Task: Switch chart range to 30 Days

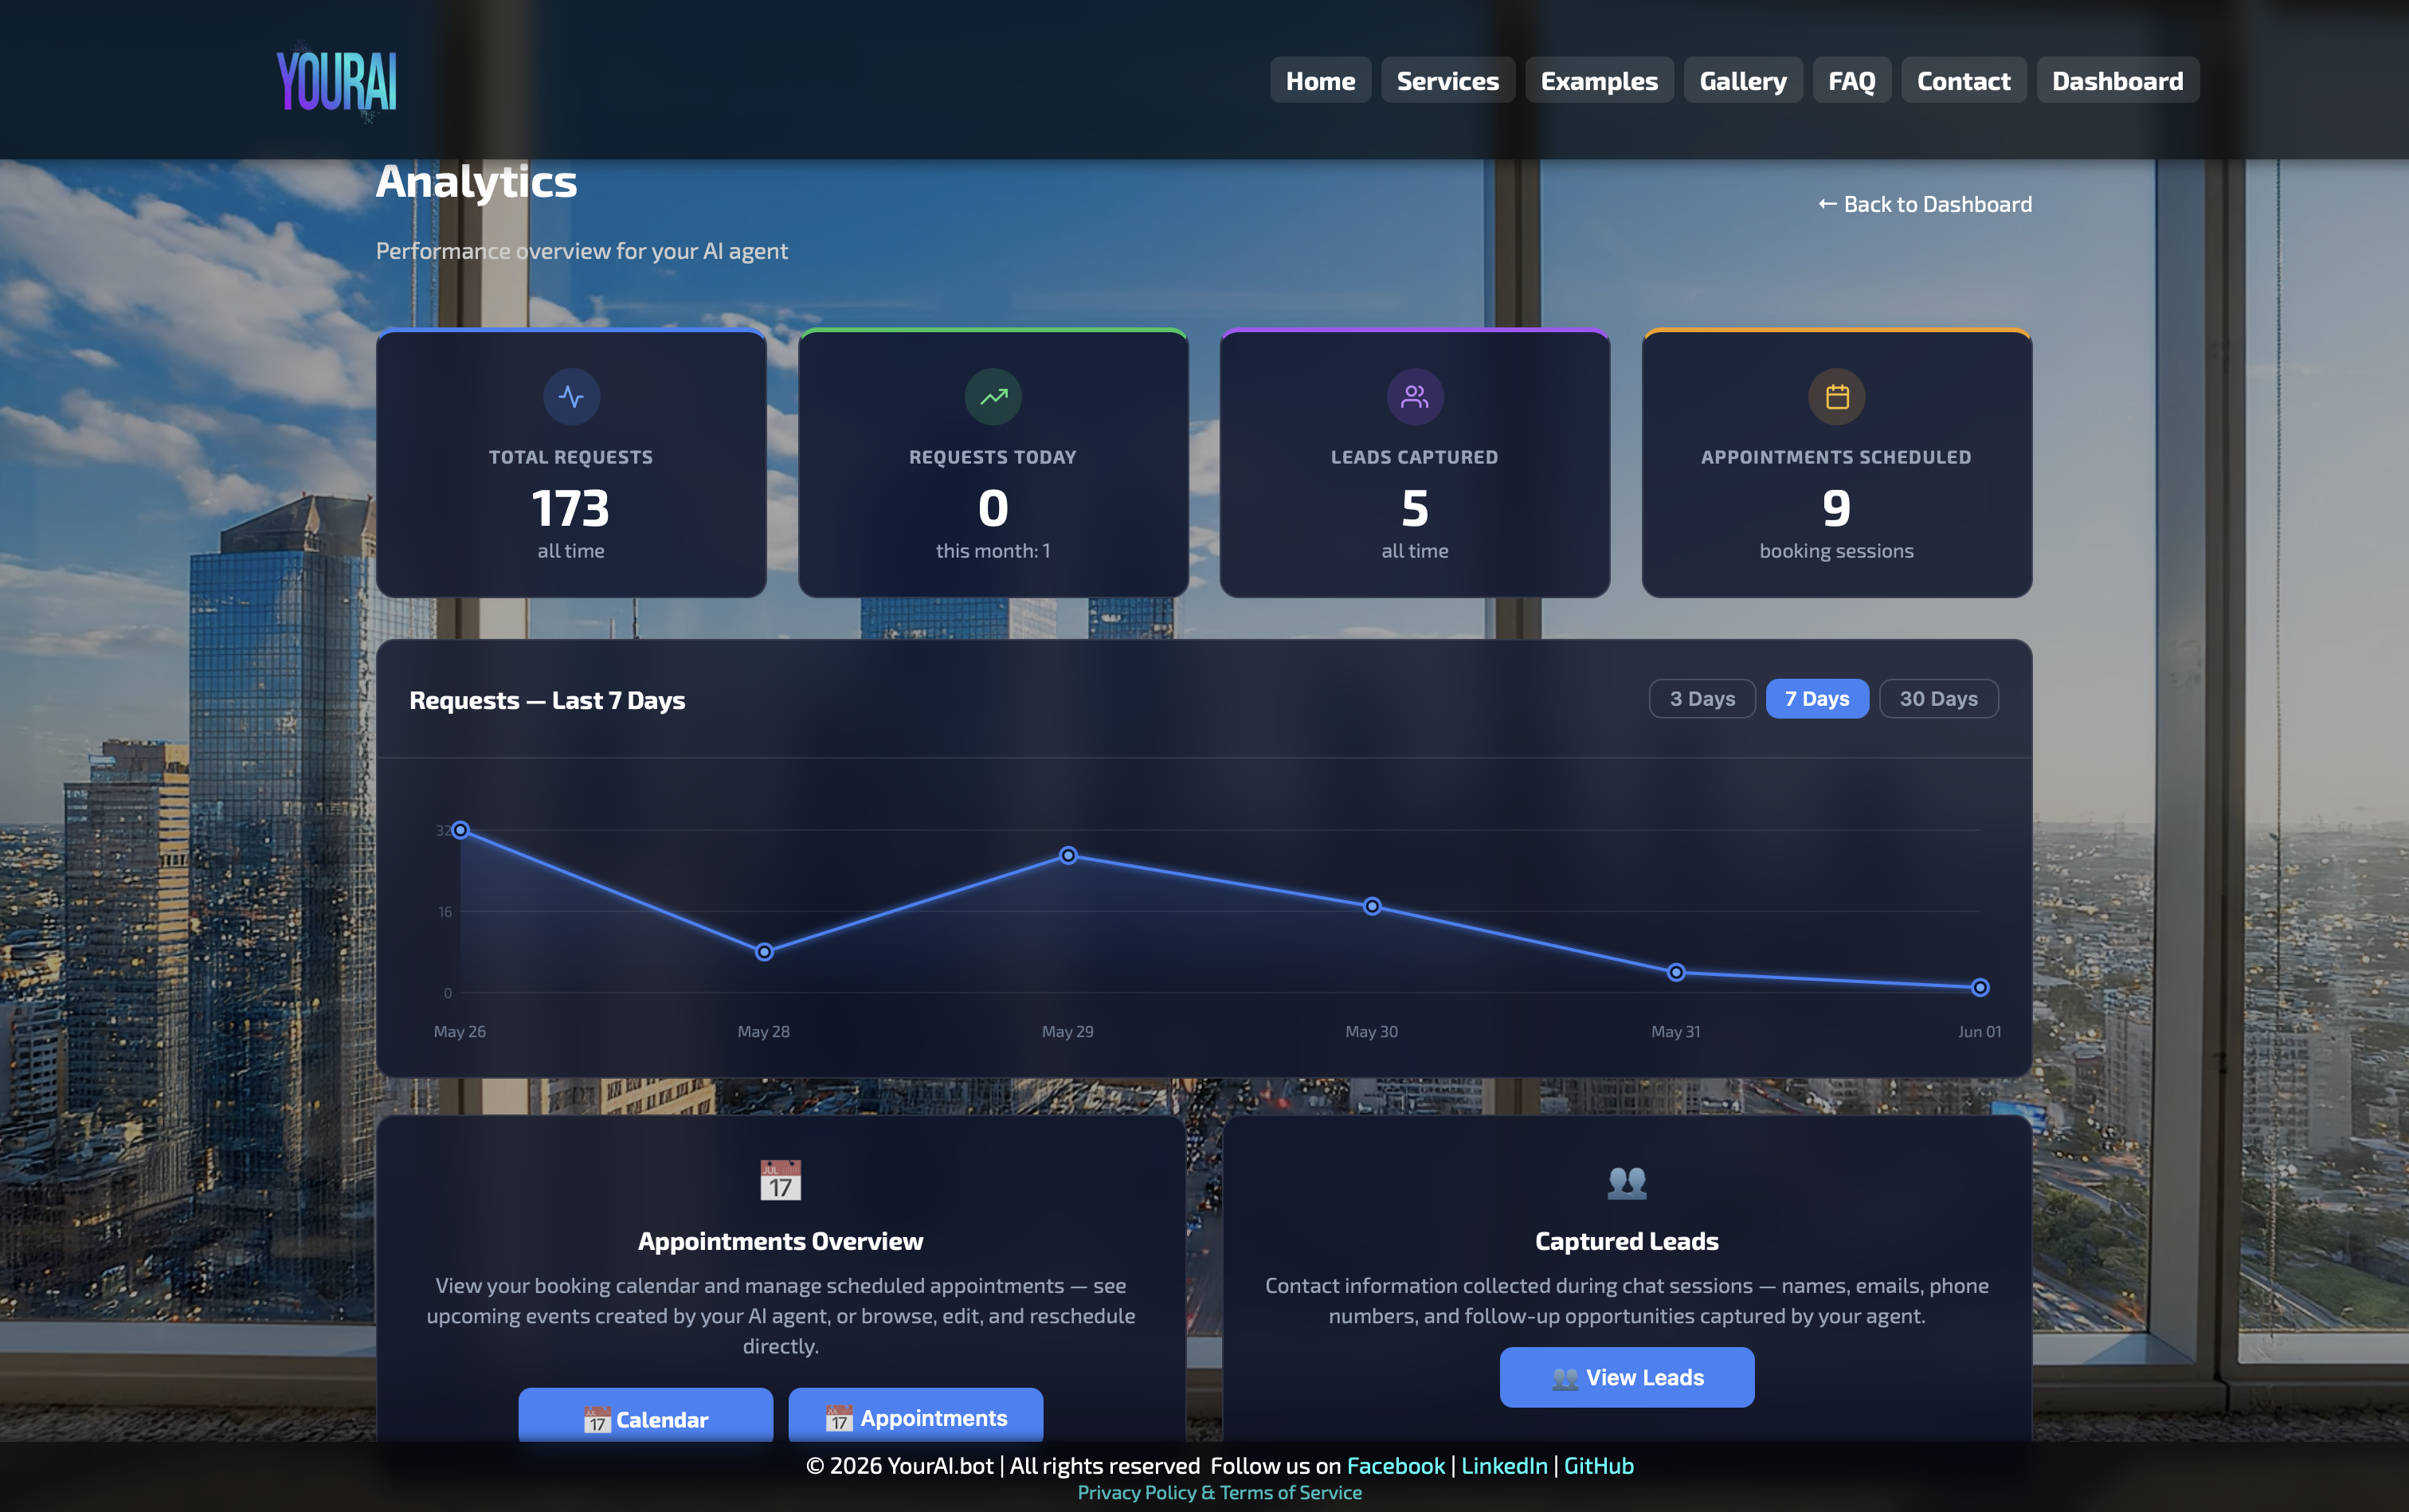Action: 1938,698
